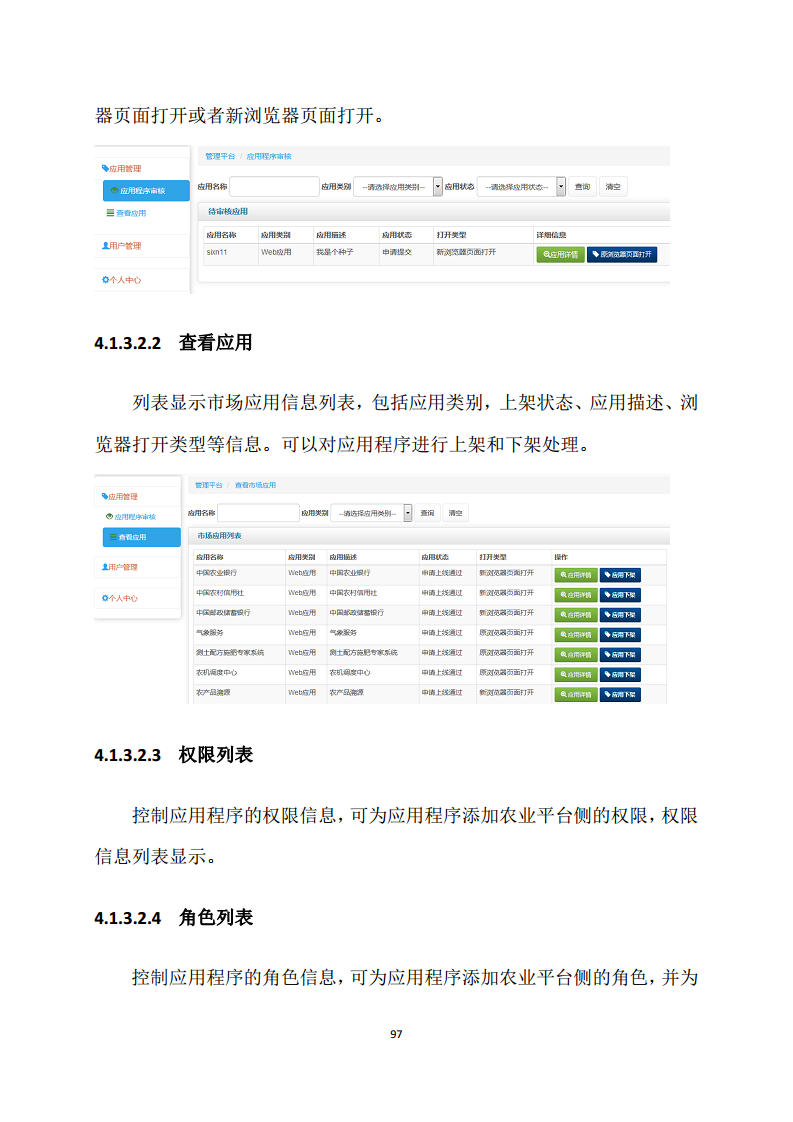Image resolution: width=793 pixels, height=1122 pixels.
Task: Click the 应用程序审核 breadcrumb link
Action: [269, 157]
